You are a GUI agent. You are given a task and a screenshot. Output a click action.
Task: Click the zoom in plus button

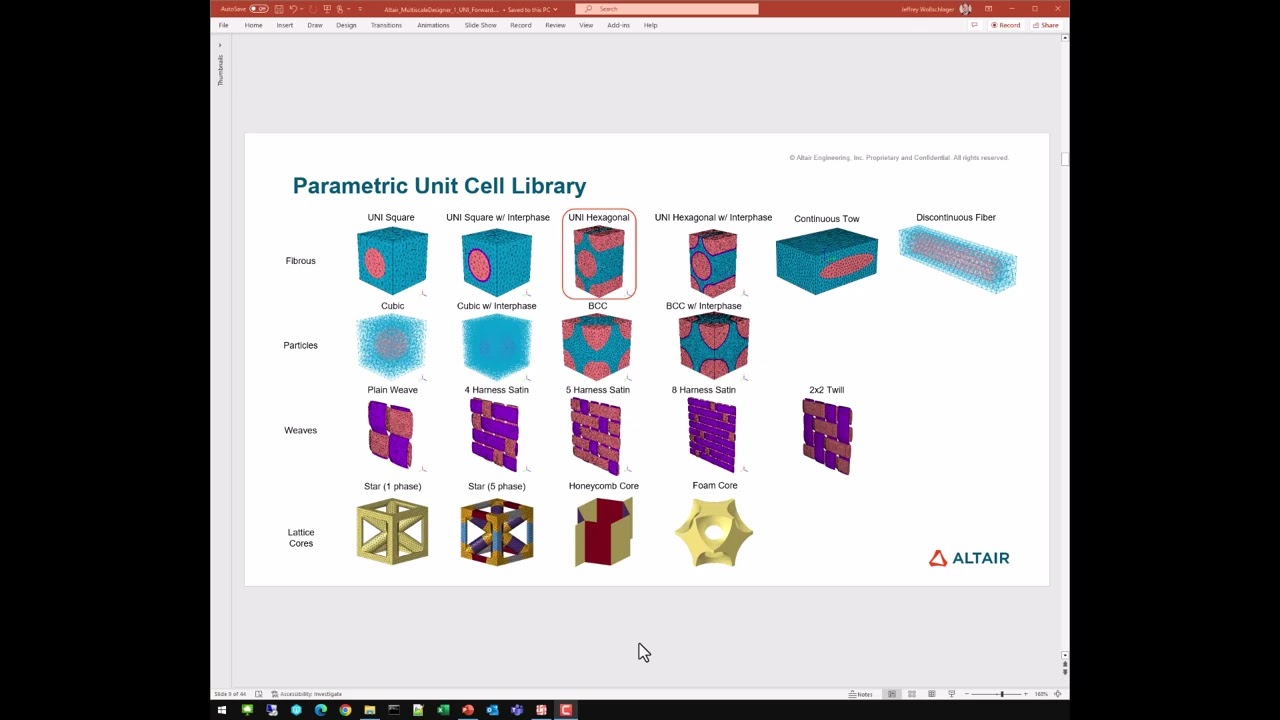pyautogui.click(x=1026, y=694)
